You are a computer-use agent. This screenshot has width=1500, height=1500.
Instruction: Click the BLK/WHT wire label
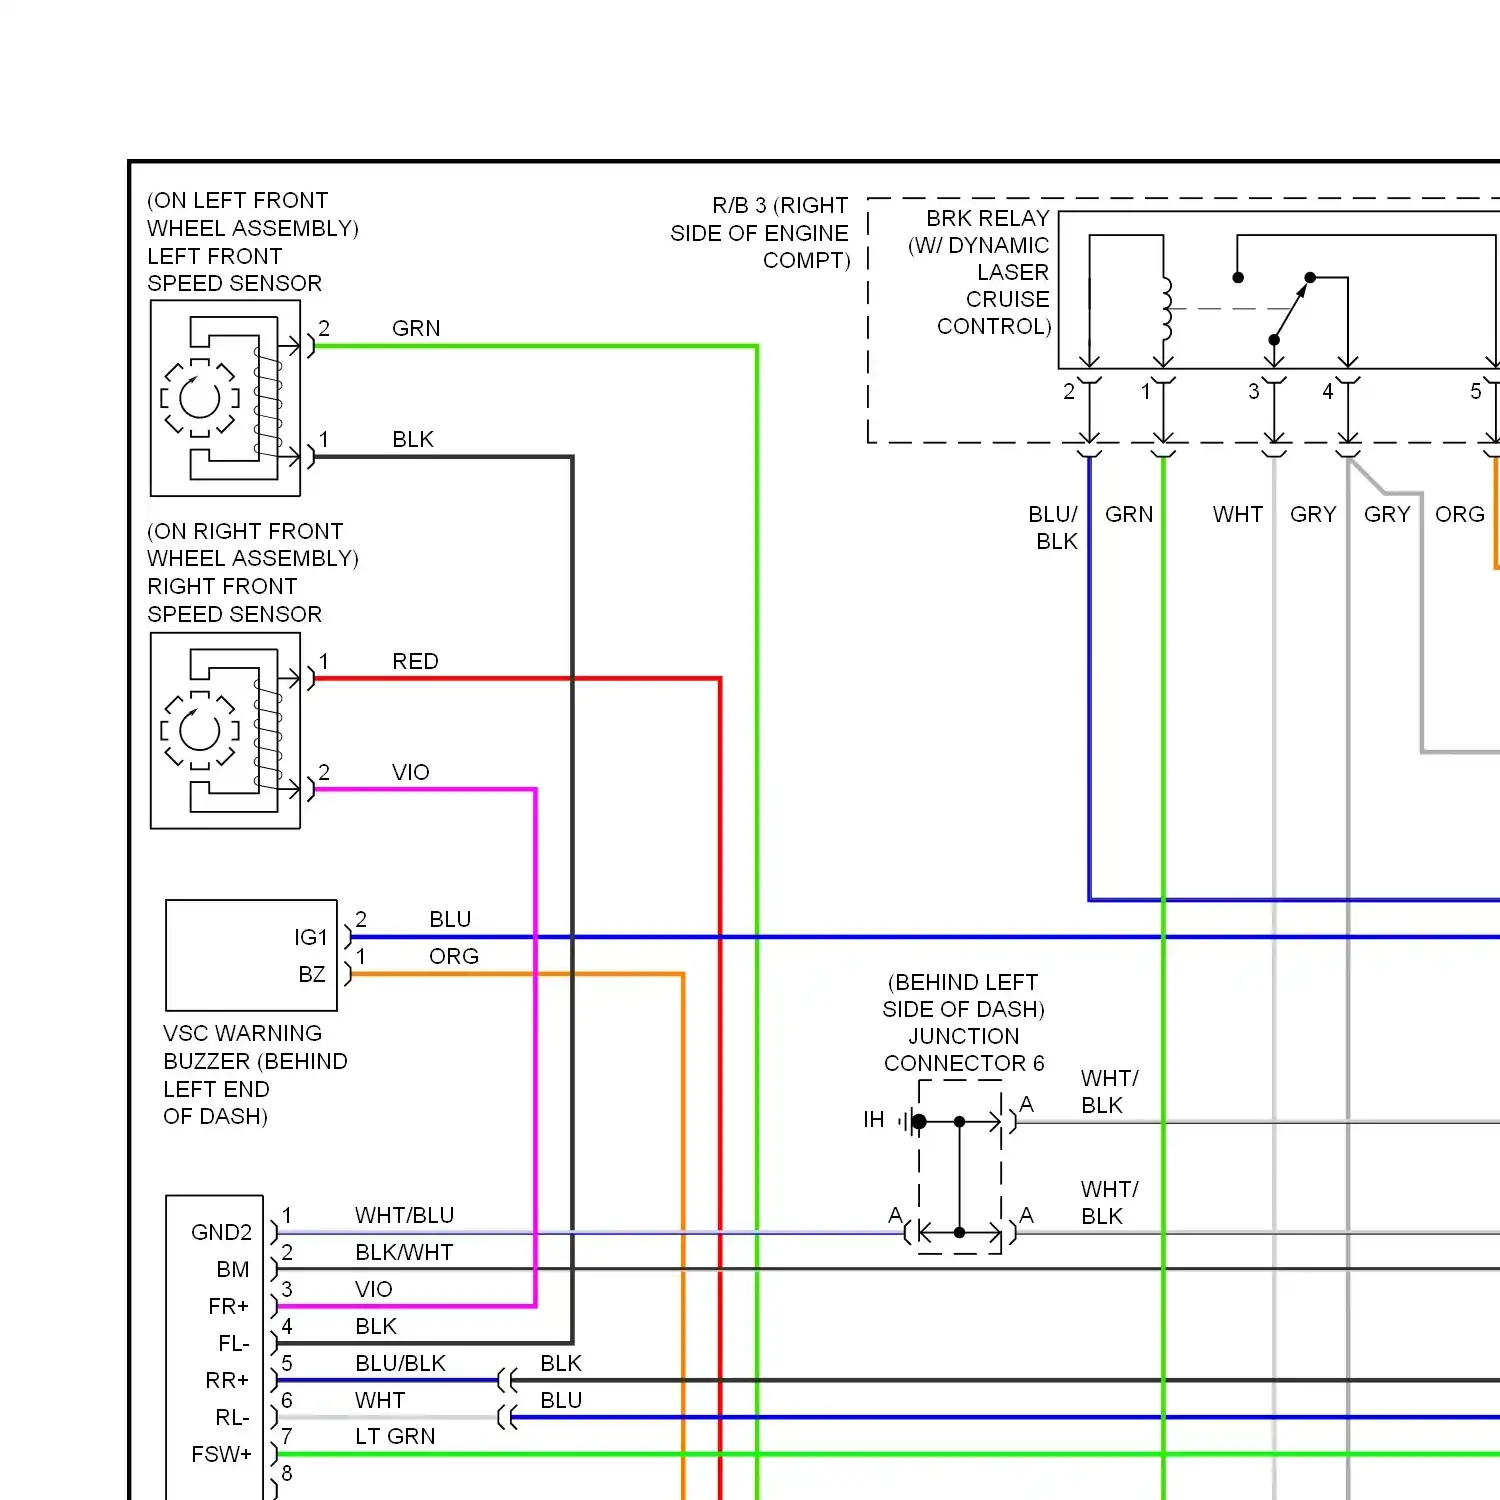click(404, 1252)
